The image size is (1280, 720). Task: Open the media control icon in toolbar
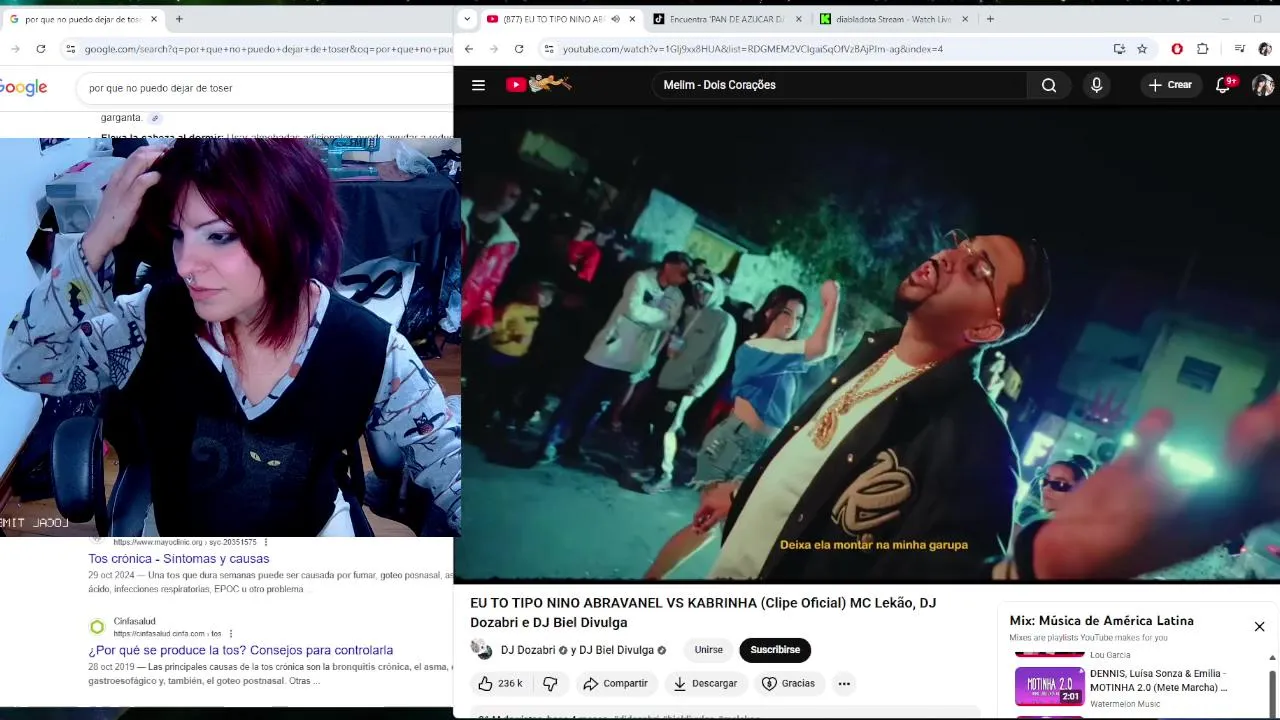tap(1240, 49)
